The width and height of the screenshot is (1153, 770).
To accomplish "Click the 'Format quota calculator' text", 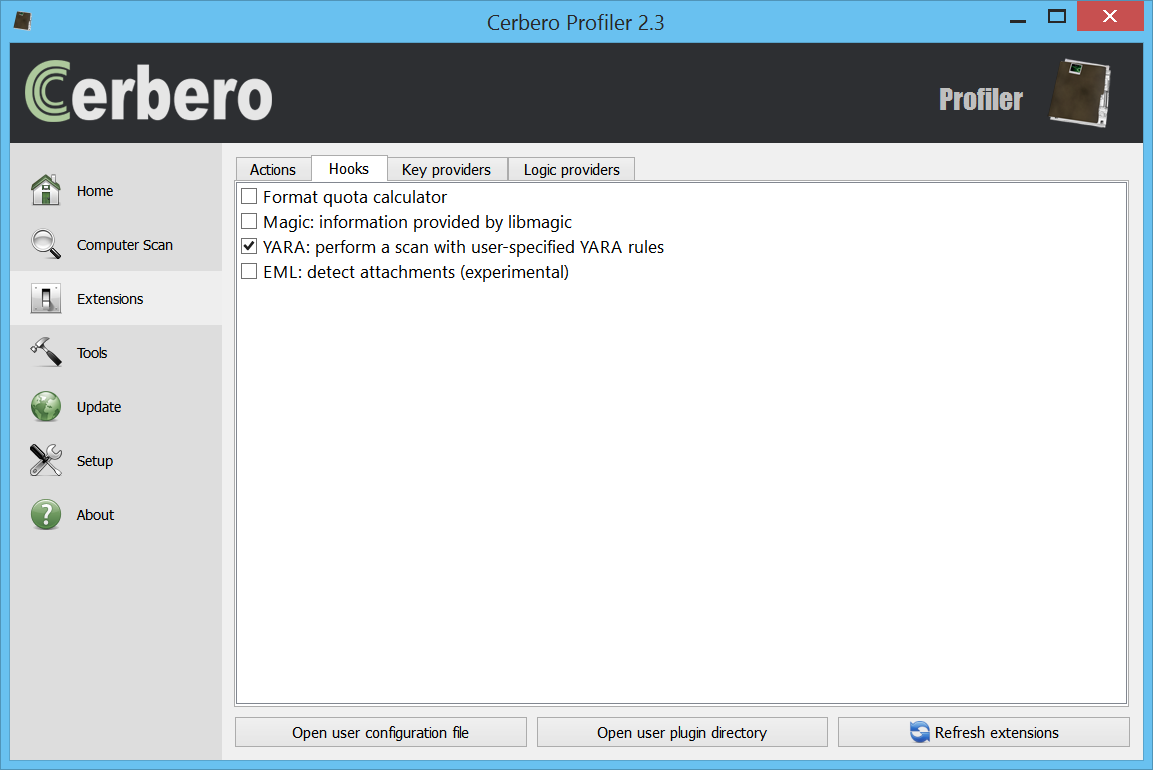I will coord(355,197).
